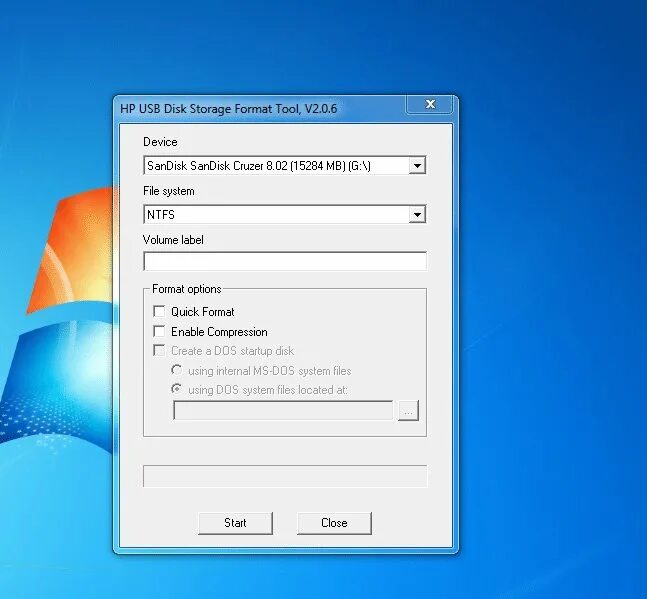The width and height of the screenshot is (647, 599).
Task: Browse for DOS files with ellipsis button
Action: (408, 410)
